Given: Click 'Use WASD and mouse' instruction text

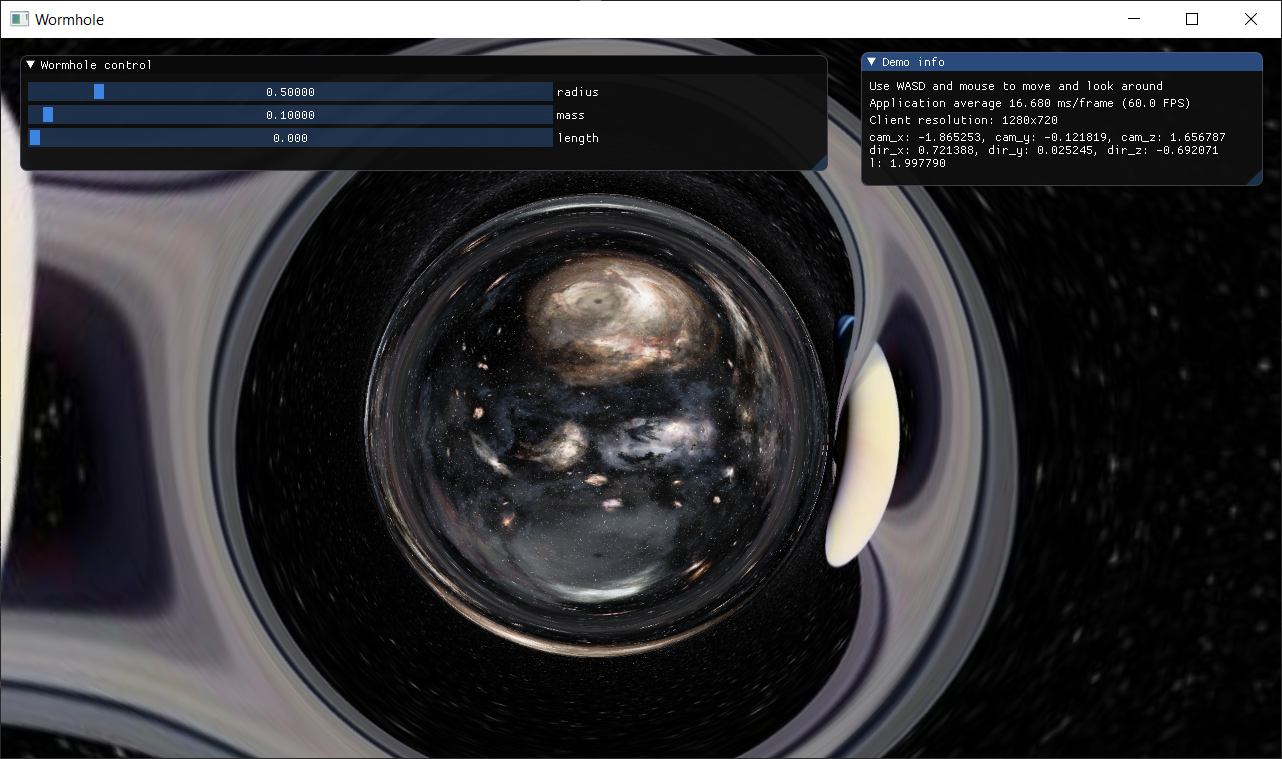Looking at the screenshot, I should pos(1016,86).
